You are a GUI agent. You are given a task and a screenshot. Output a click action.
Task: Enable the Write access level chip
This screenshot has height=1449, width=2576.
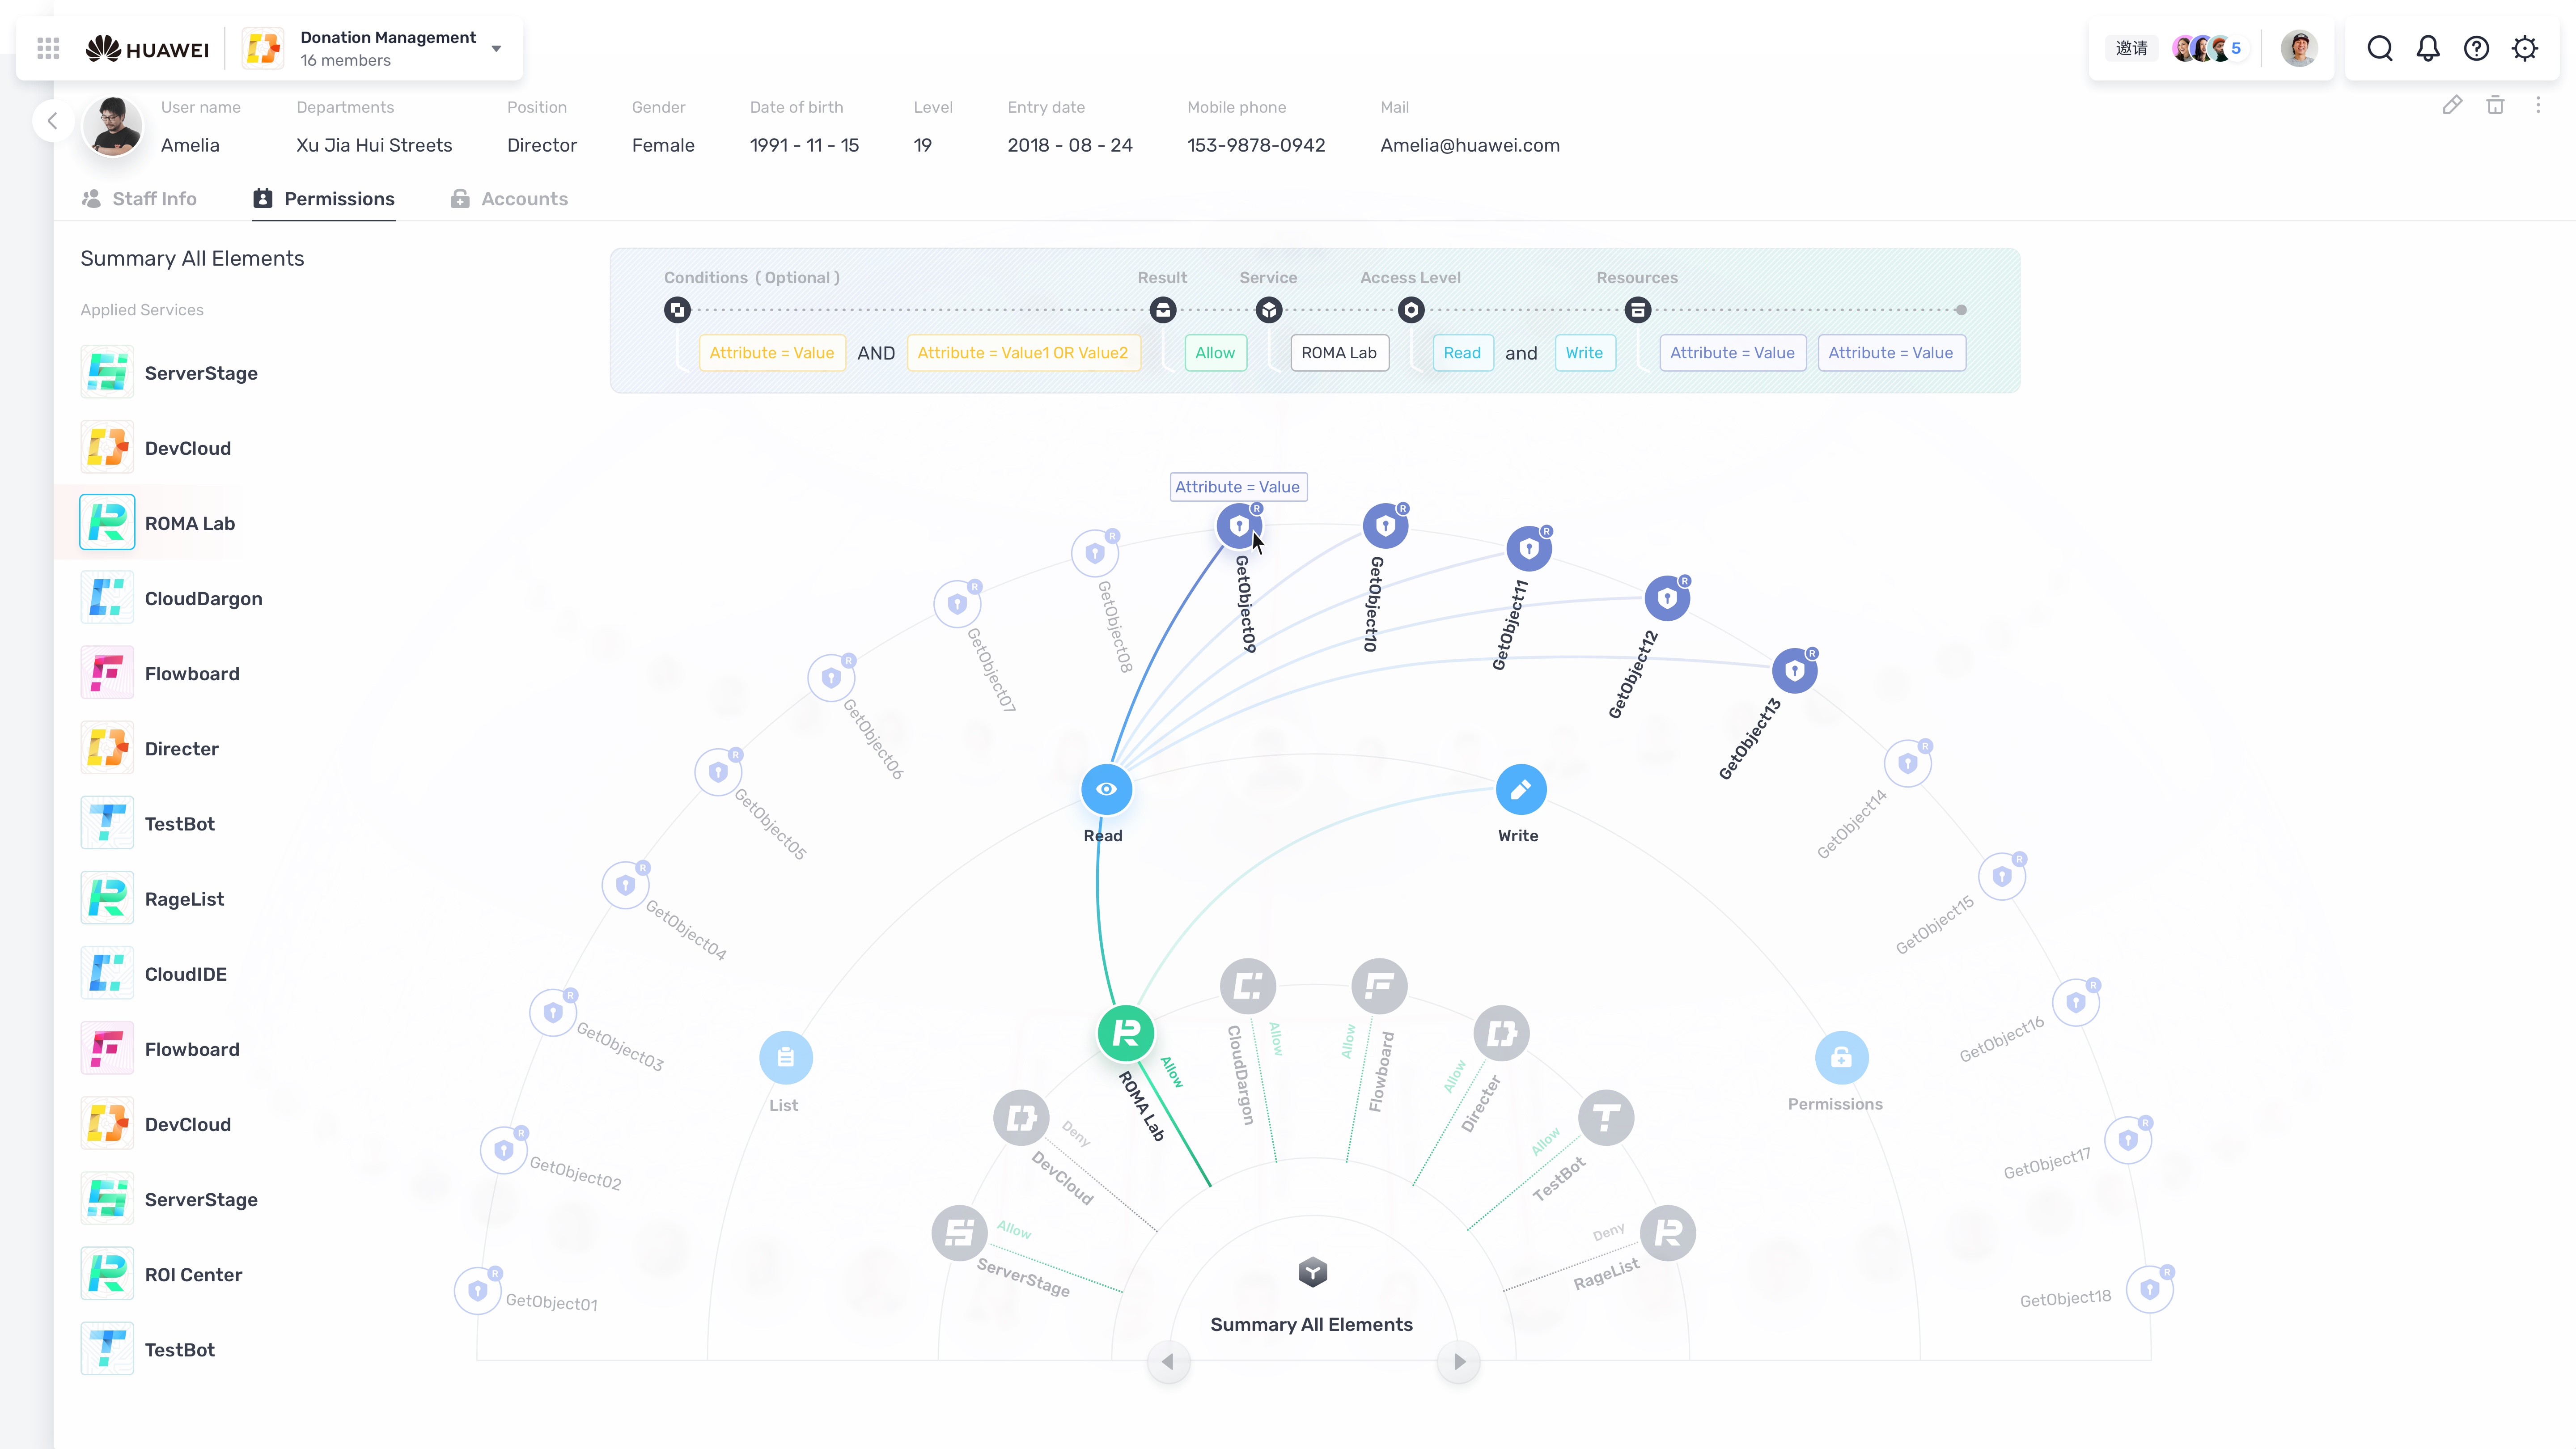pos(1585,352)
